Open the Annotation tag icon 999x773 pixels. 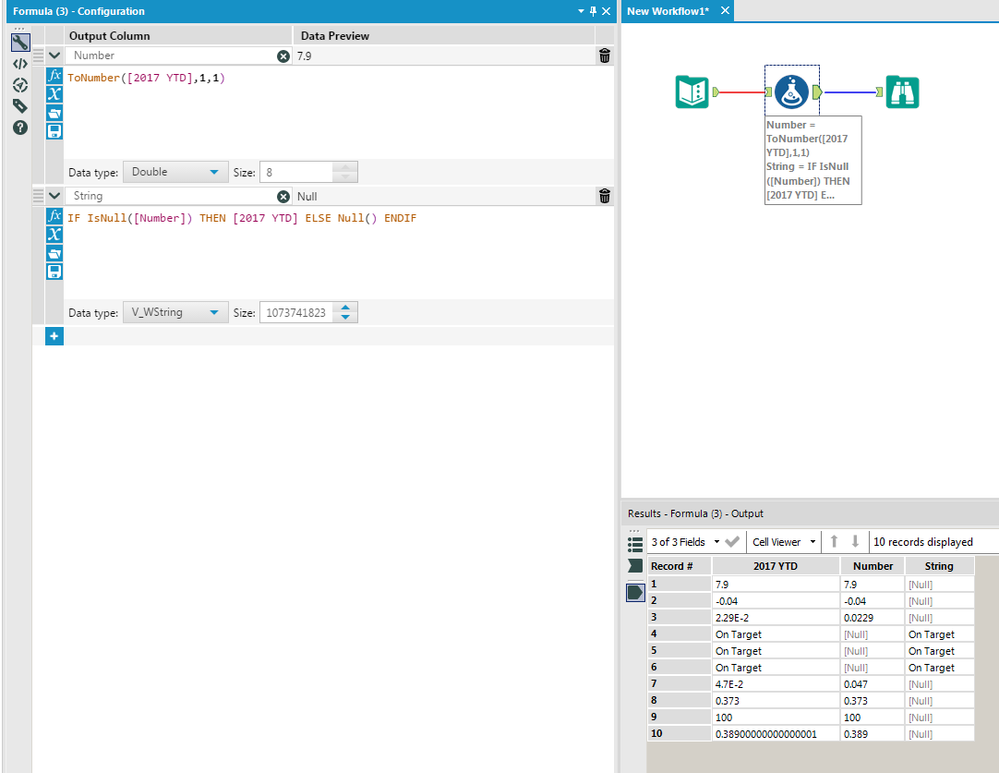[20, 106]
